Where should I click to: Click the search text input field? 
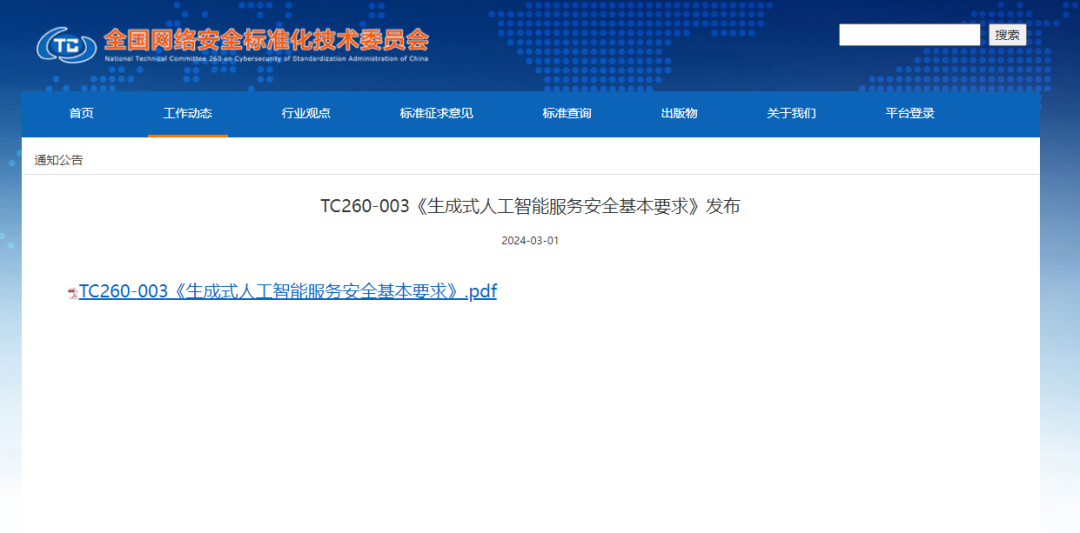pos(909,35)
